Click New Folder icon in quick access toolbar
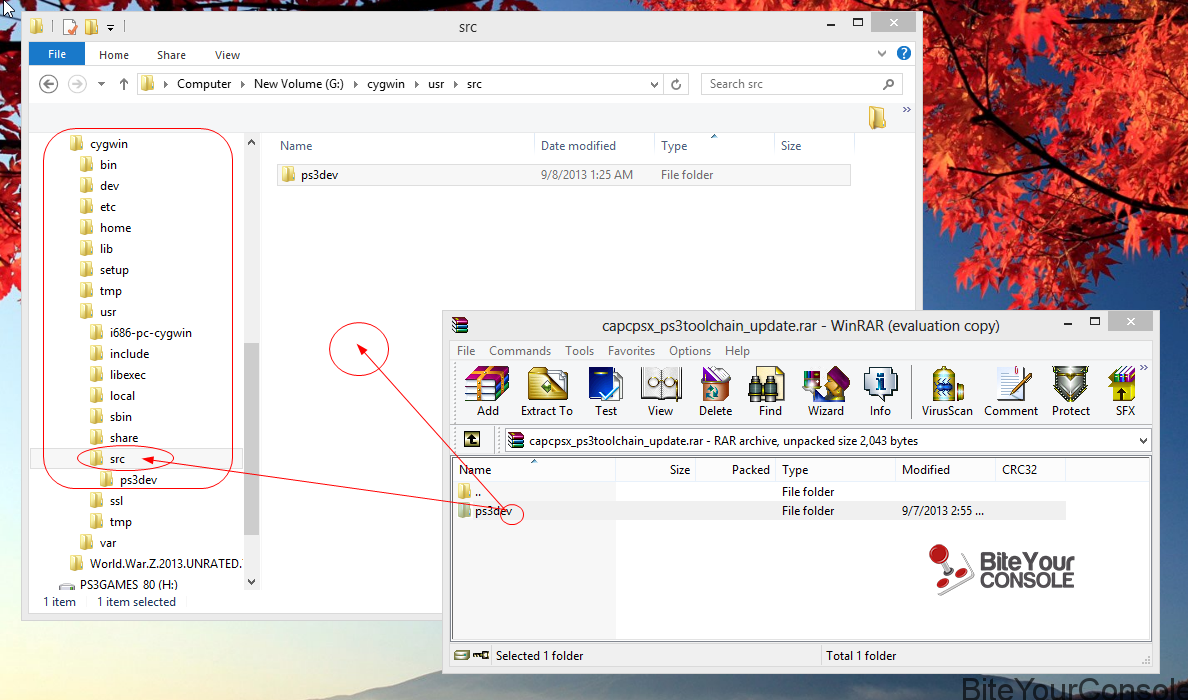The height and width of the screenshot is (700, 1188). tap(91, 27)
